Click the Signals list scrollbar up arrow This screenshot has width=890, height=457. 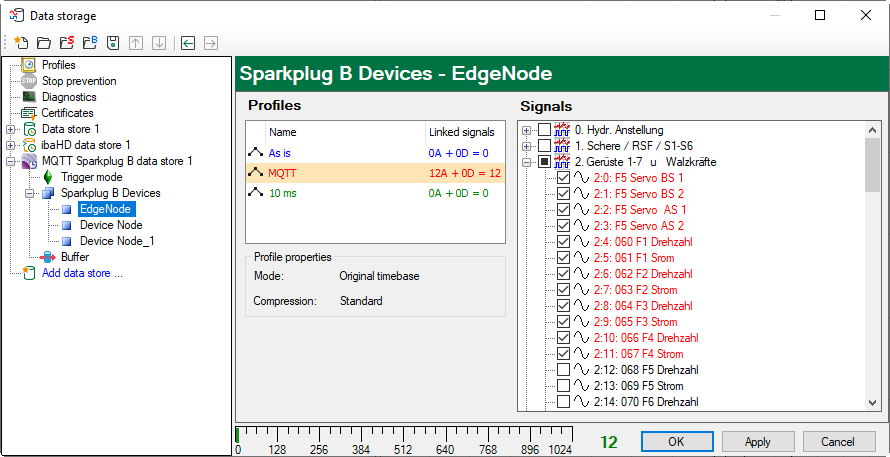tap(872, 130)
